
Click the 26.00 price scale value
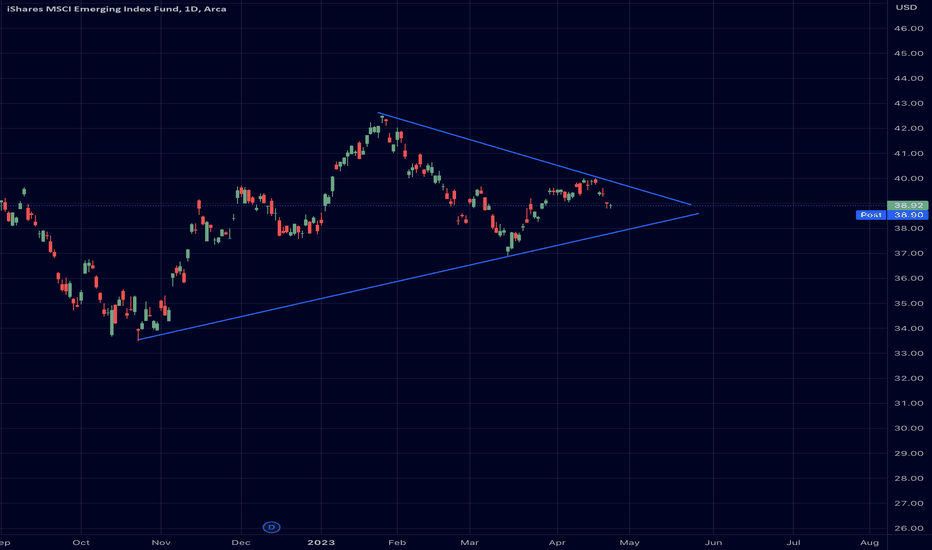909,528
